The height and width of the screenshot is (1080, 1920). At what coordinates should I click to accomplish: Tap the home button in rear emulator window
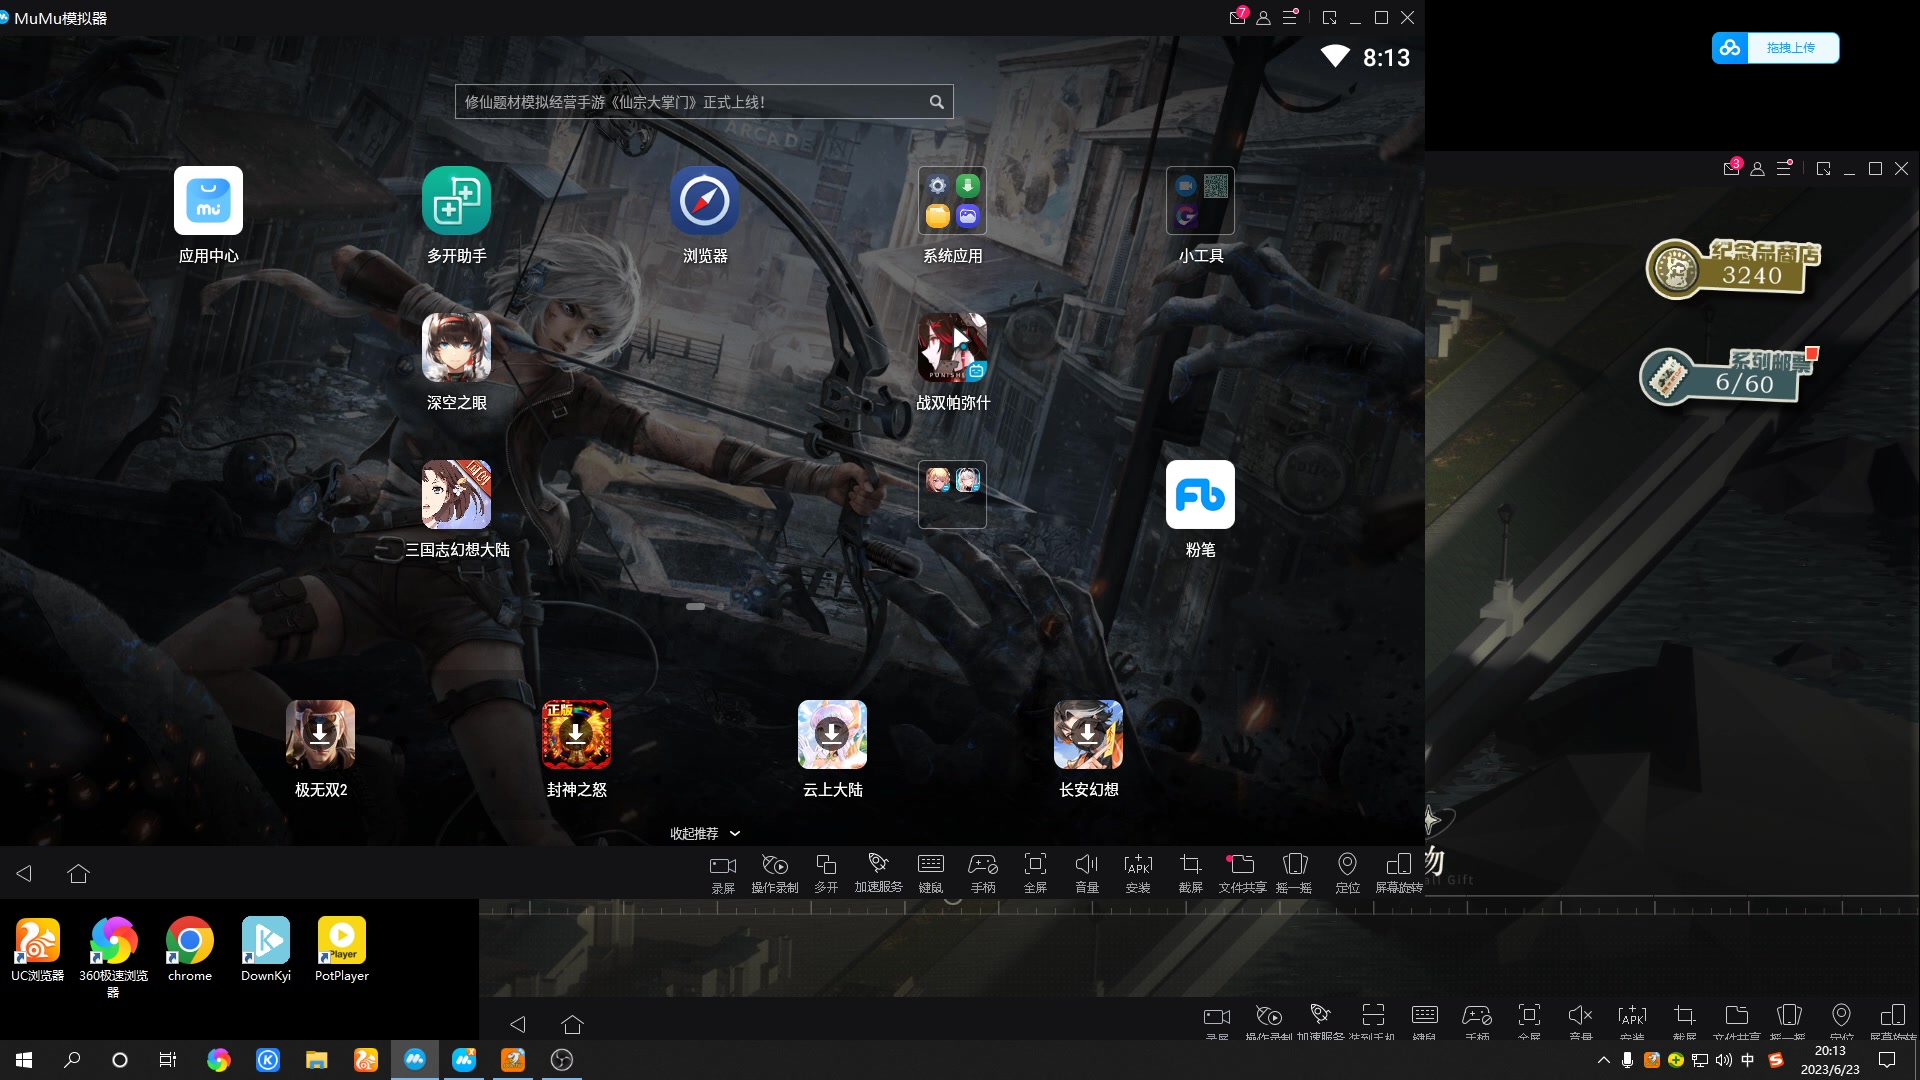coord(572,1024)
